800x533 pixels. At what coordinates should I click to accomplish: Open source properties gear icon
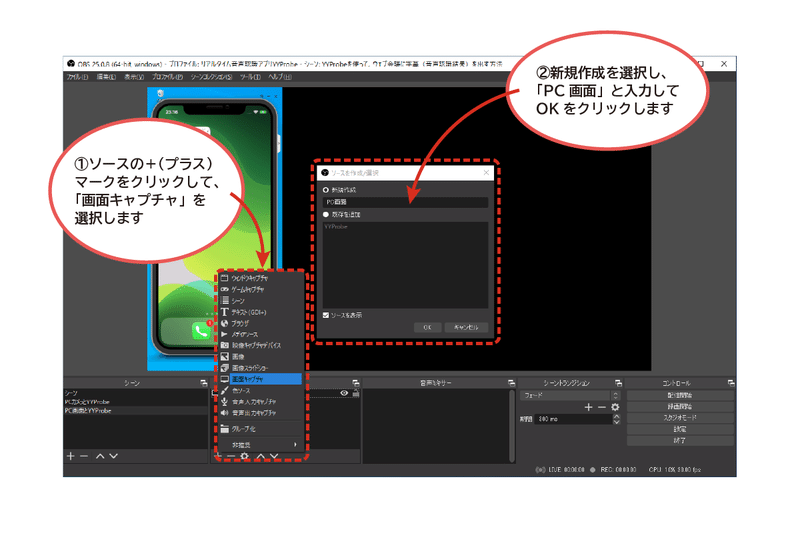245,456
